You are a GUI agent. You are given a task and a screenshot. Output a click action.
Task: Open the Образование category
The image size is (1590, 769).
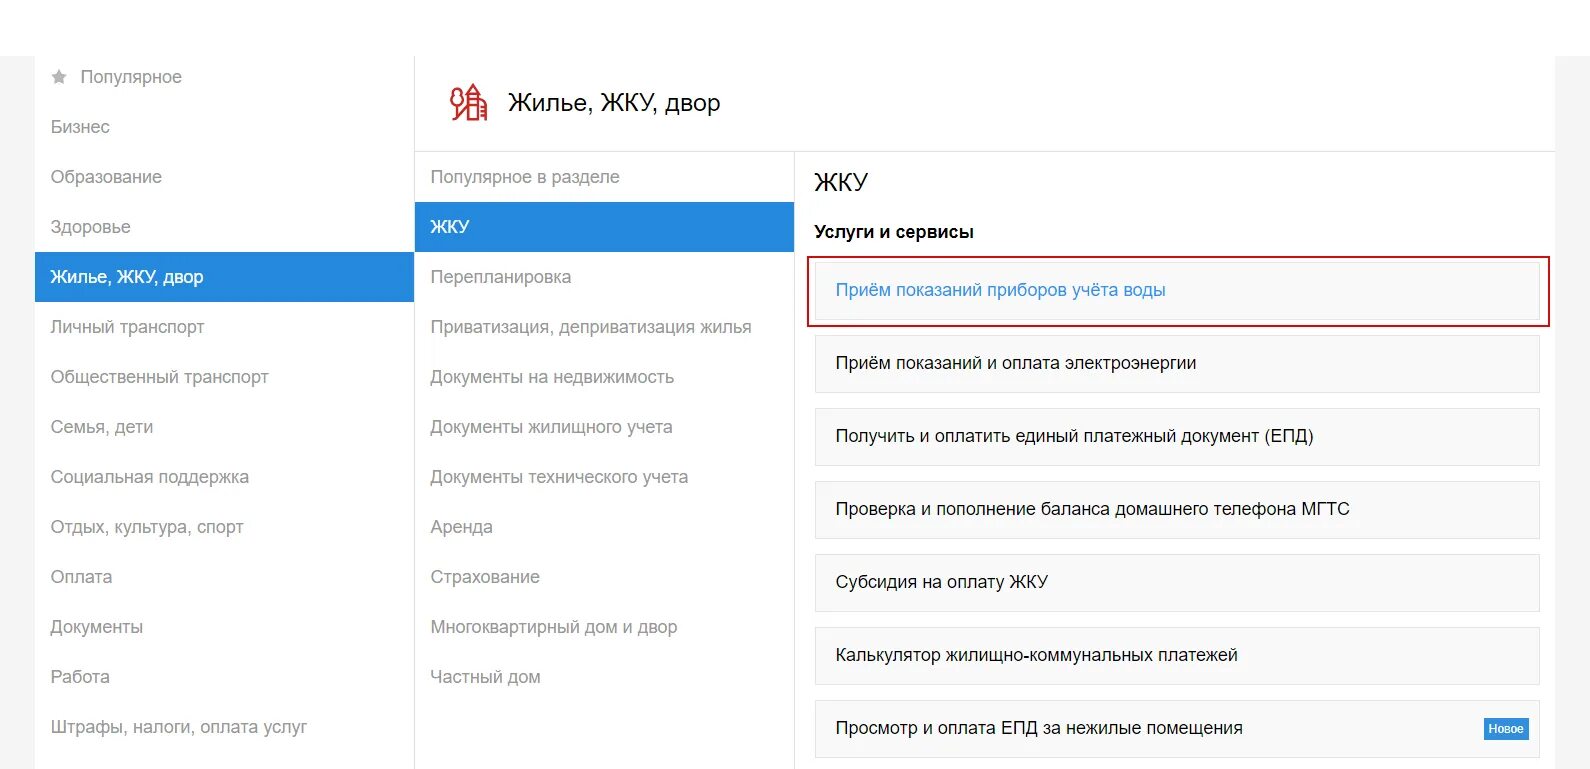(x=106, y=177)
